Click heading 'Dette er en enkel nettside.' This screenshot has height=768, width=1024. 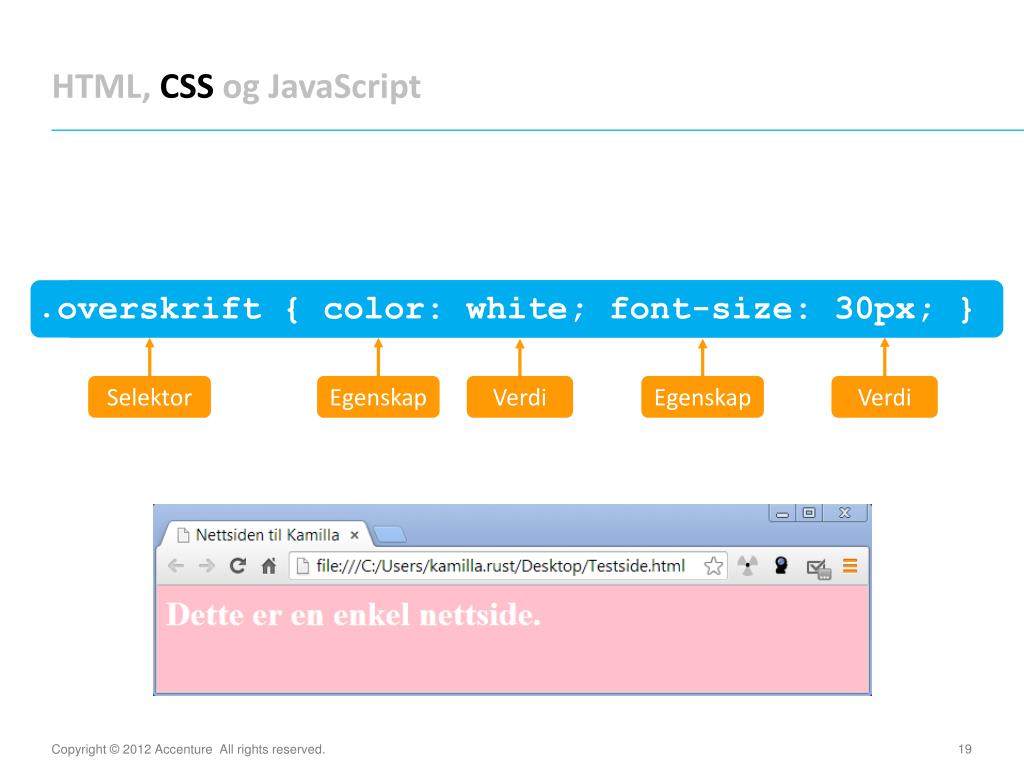354,615
